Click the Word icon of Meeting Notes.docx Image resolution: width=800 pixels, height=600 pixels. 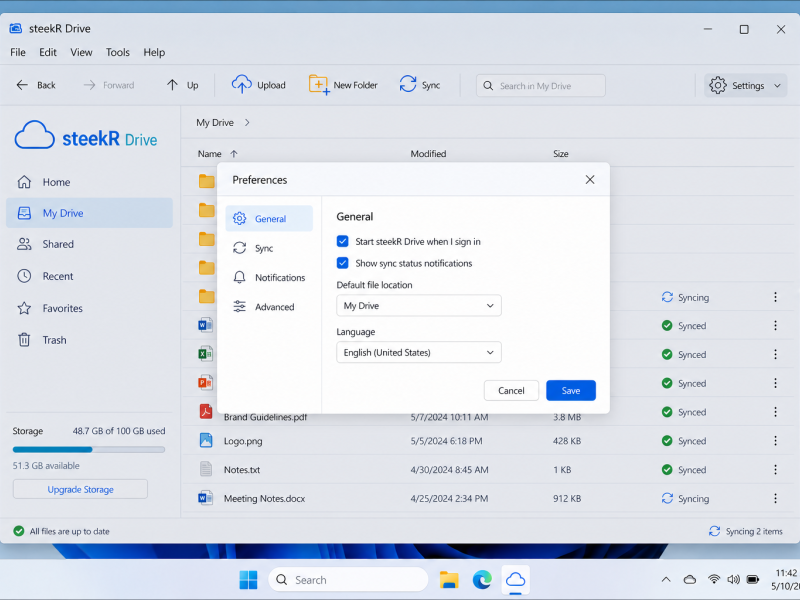pos(206,498)
